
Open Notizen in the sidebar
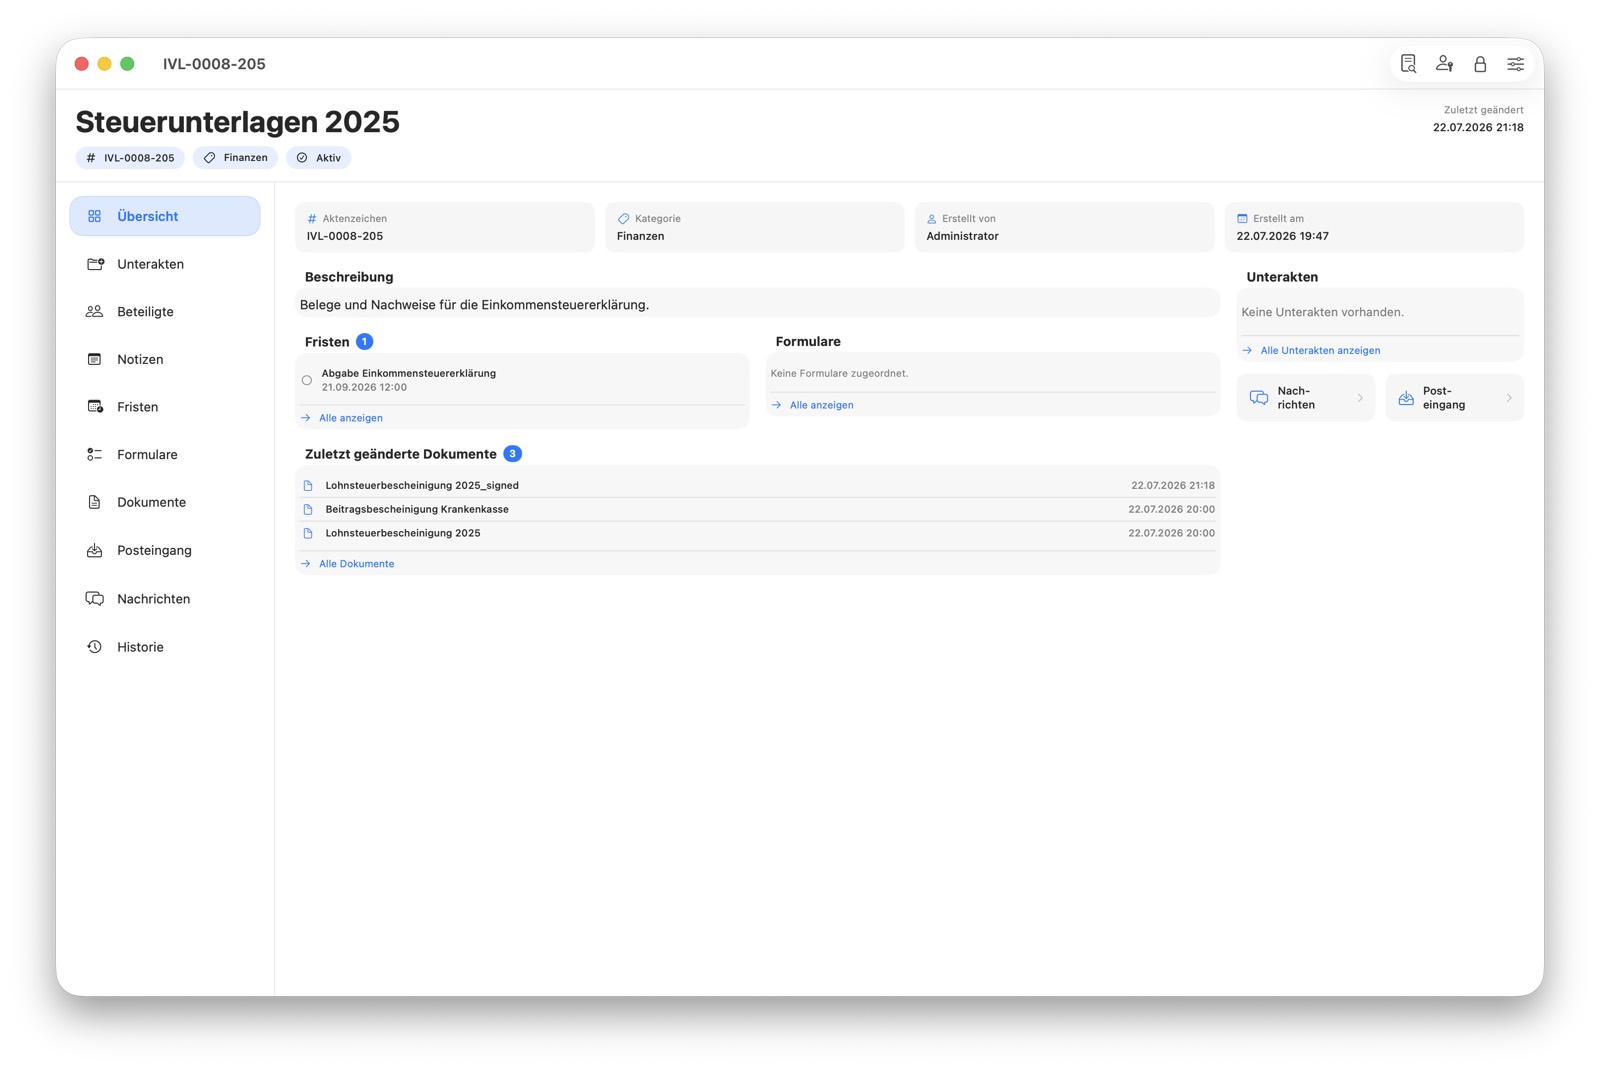coord(165,360)
